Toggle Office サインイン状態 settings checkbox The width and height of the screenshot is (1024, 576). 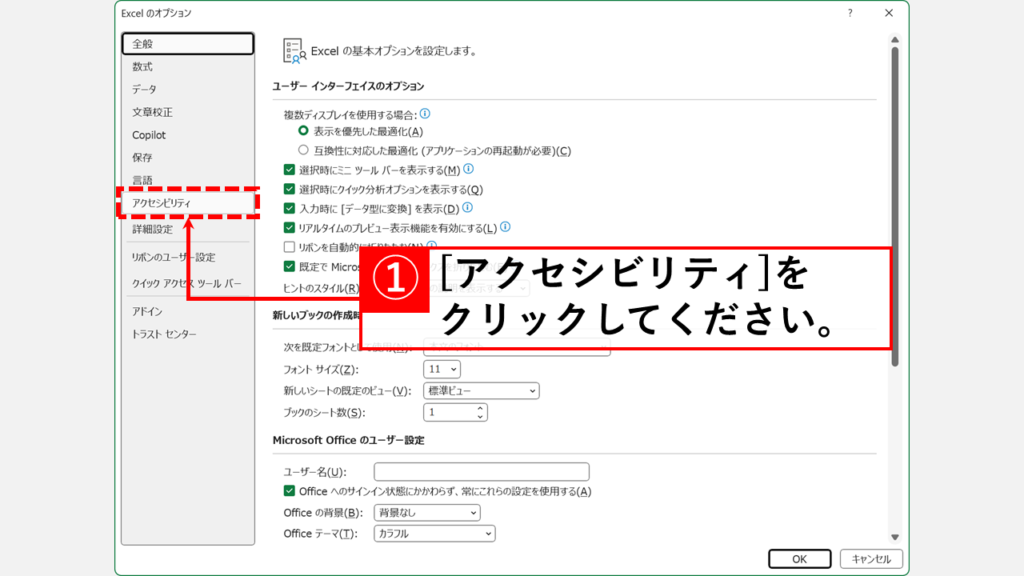point(290,491)
